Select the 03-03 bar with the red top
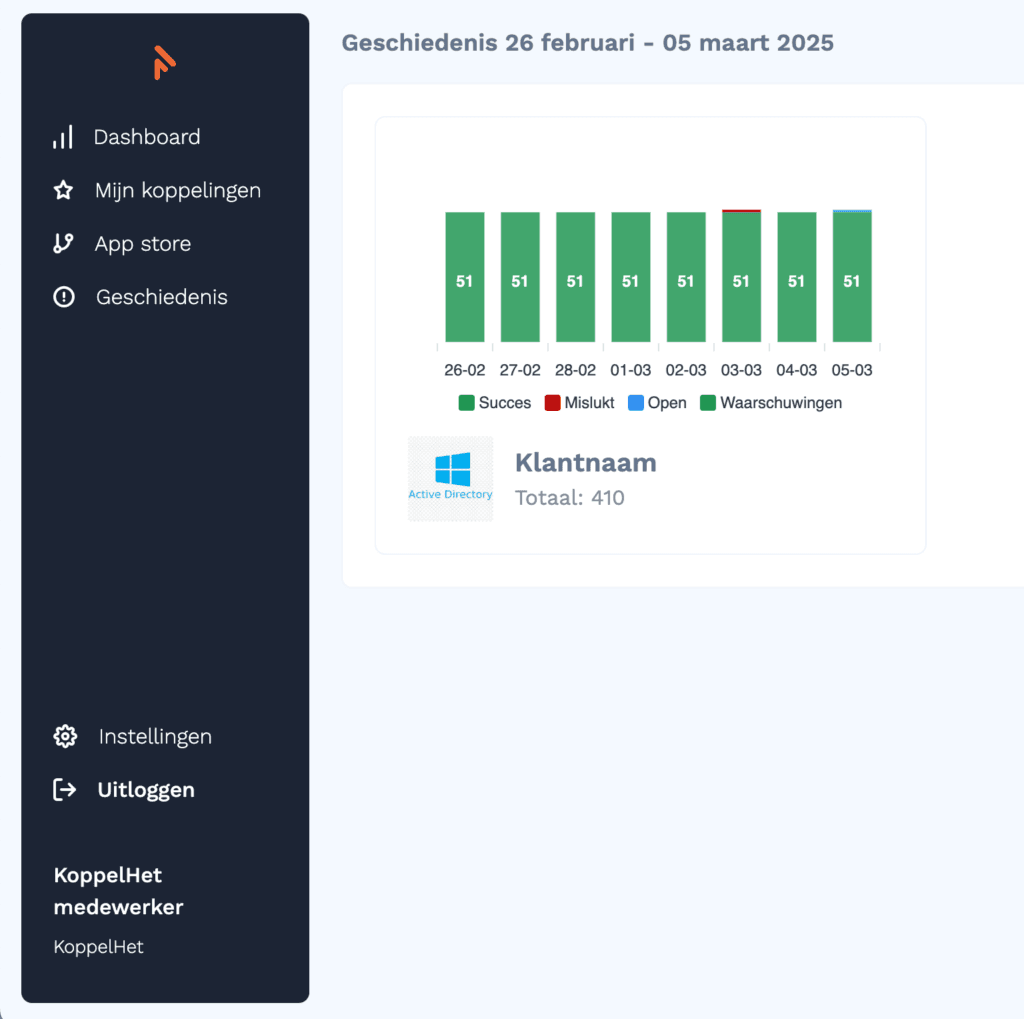1024x1019 pixels. pos(741,275)
